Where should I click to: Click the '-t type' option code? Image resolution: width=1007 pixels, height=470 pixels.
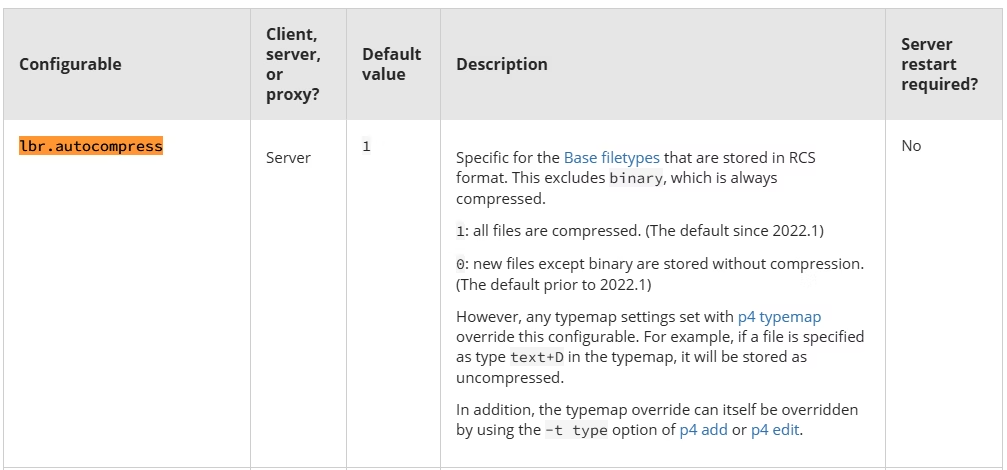coord(576,431)
